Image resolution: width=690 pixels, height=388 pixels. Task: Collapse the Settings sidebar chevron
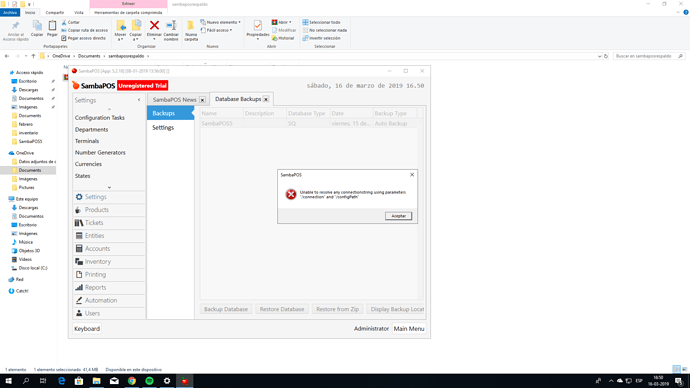click(139, 100)
